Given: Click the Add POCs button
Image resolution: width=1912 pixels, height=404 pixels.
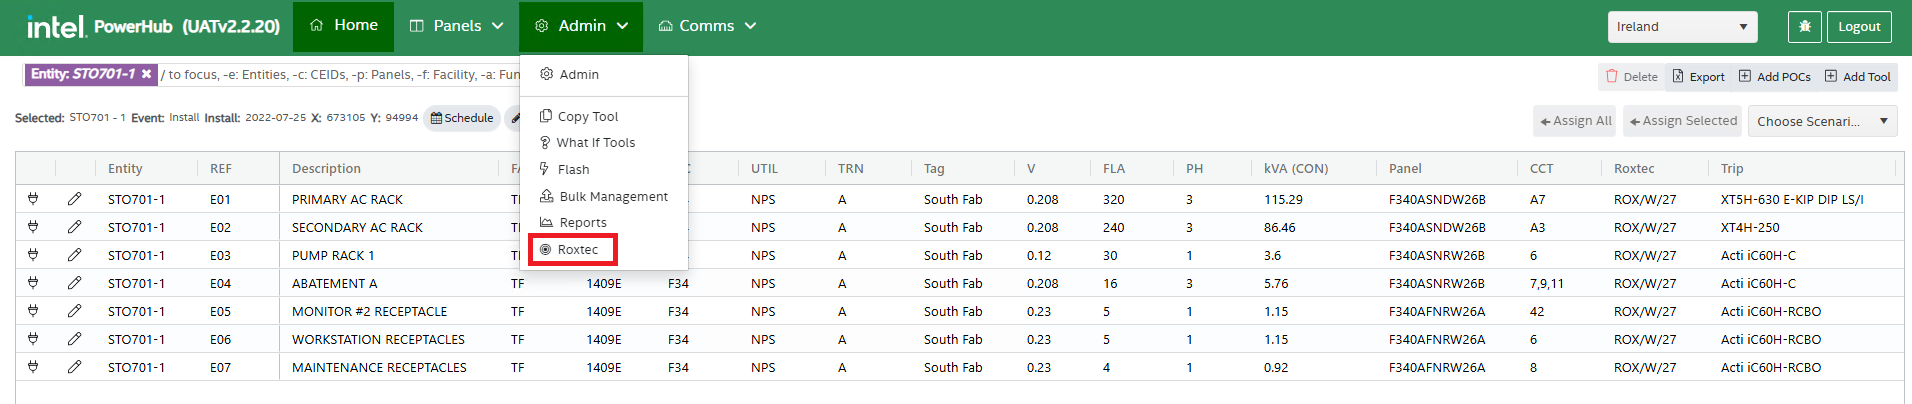Looking at the screenshot, I should click(x=1774, y=77).
